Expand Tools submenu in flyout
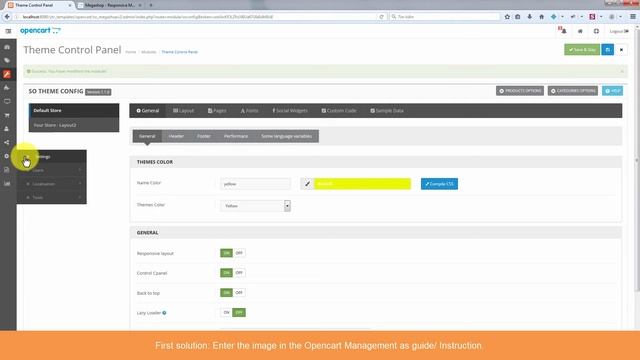Image resolution: width=640 pixels, height=360 pixels. pos(53,198)
